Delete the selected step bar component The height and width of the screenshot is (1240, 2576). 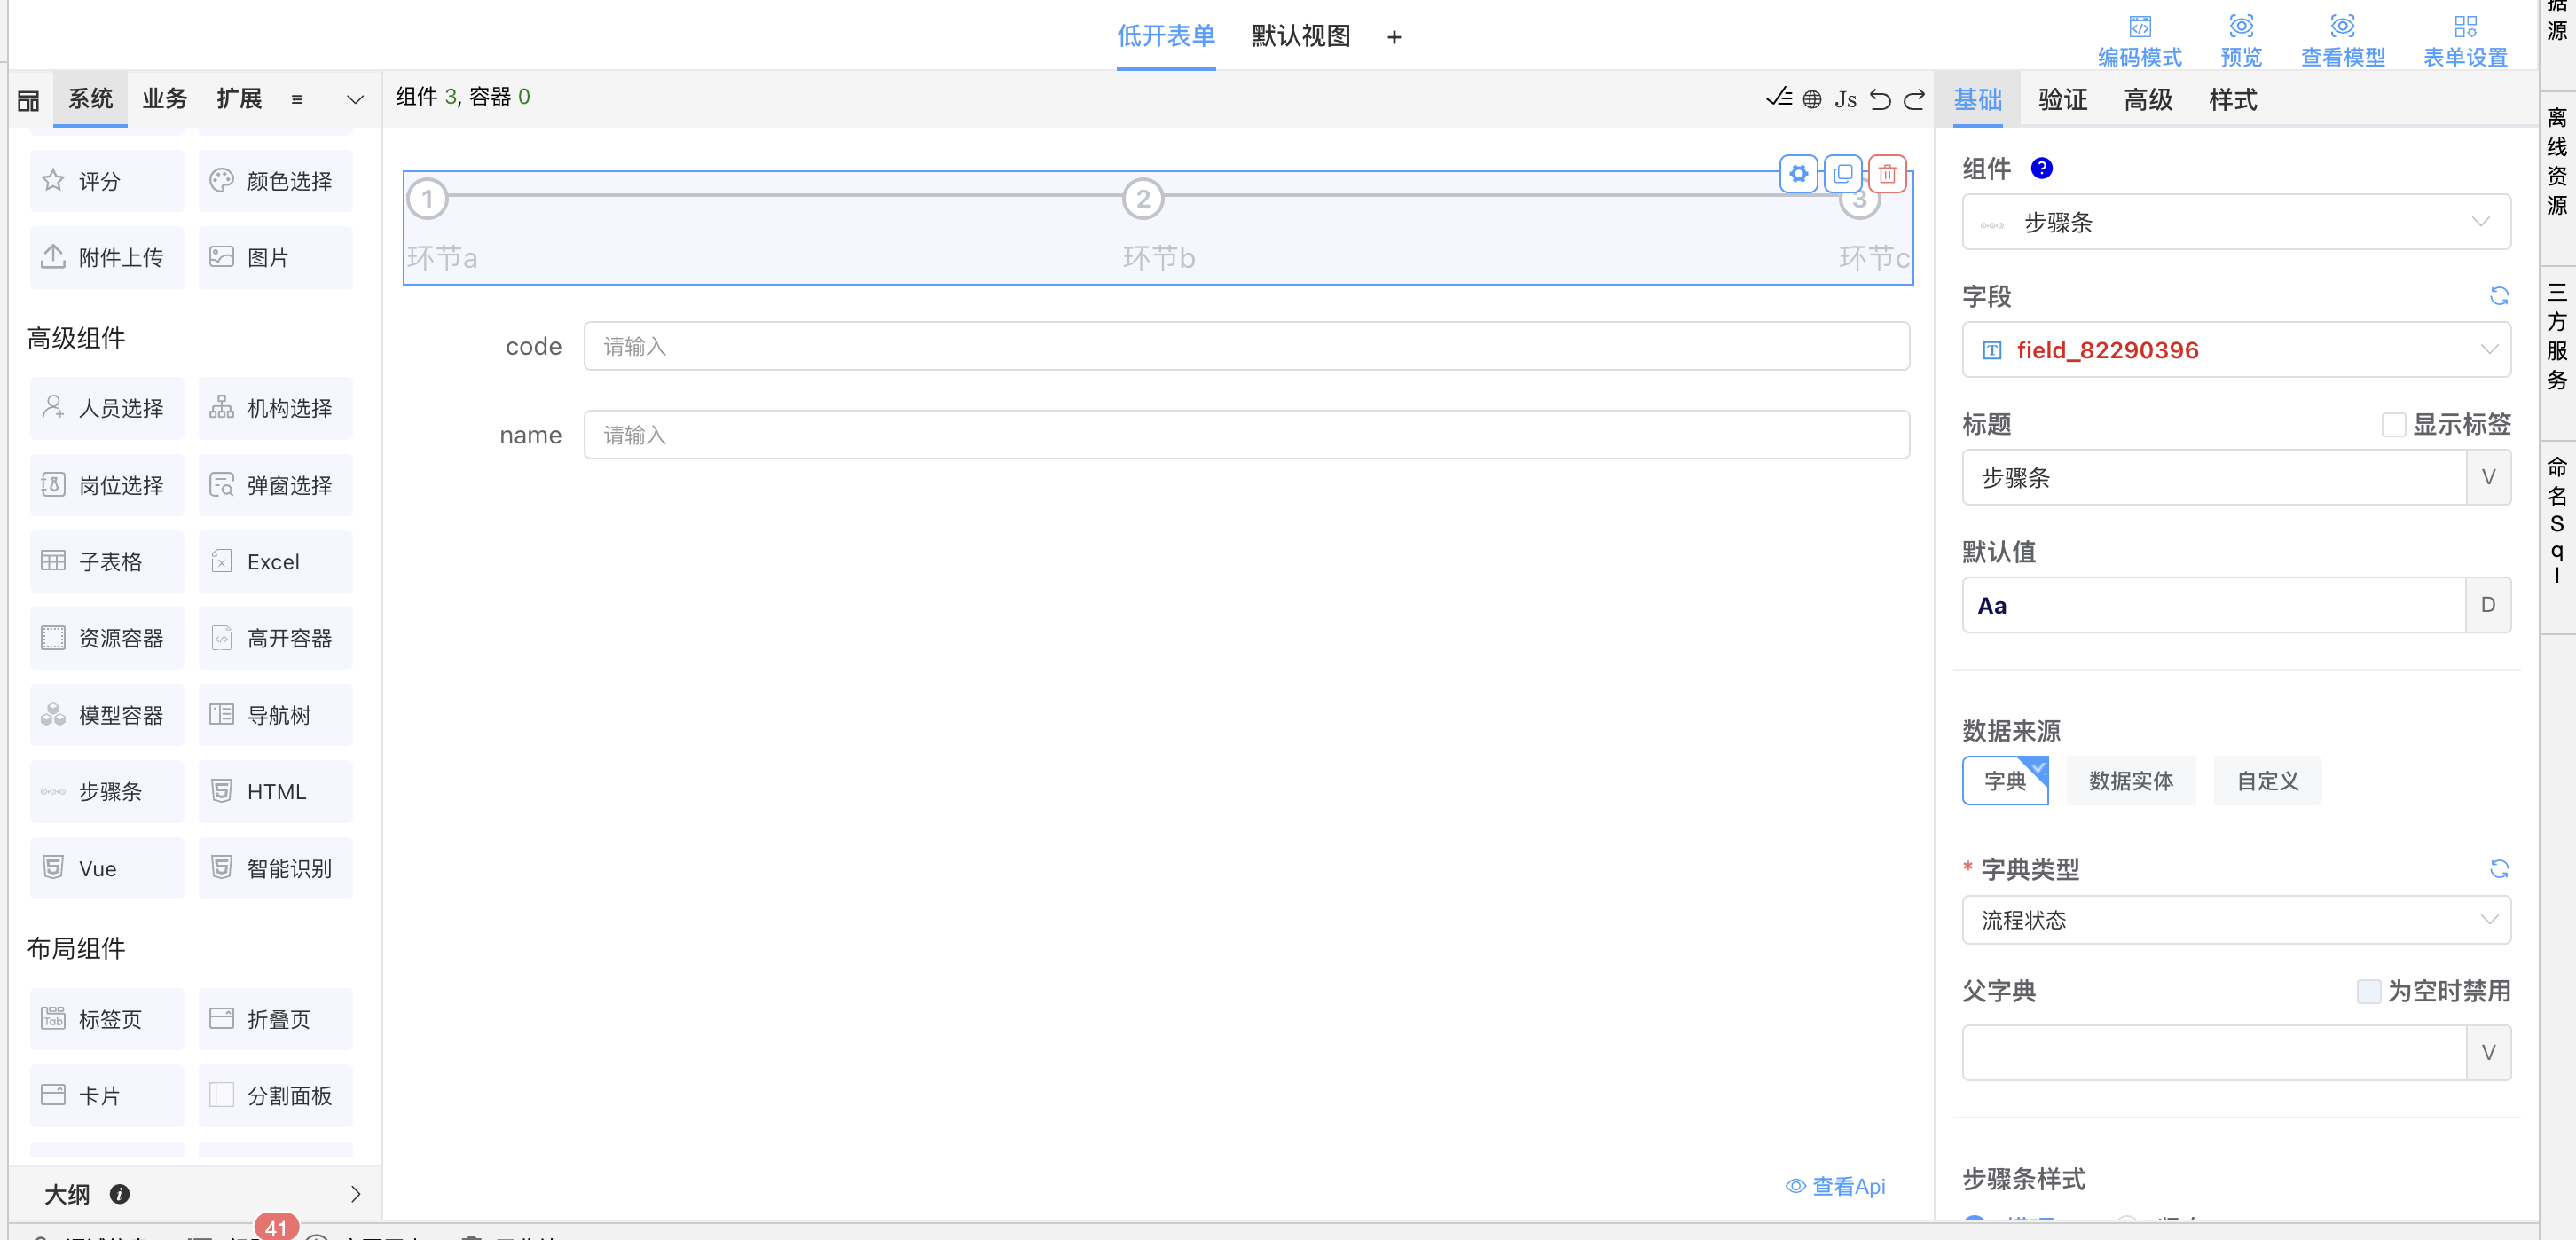(1887, 173)
